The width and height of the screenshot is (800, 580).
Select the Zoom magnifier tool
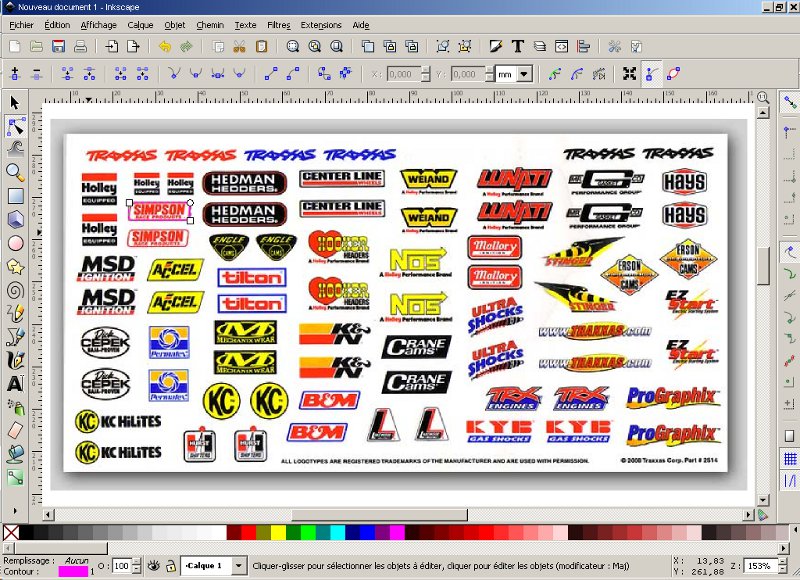[15, 172]
